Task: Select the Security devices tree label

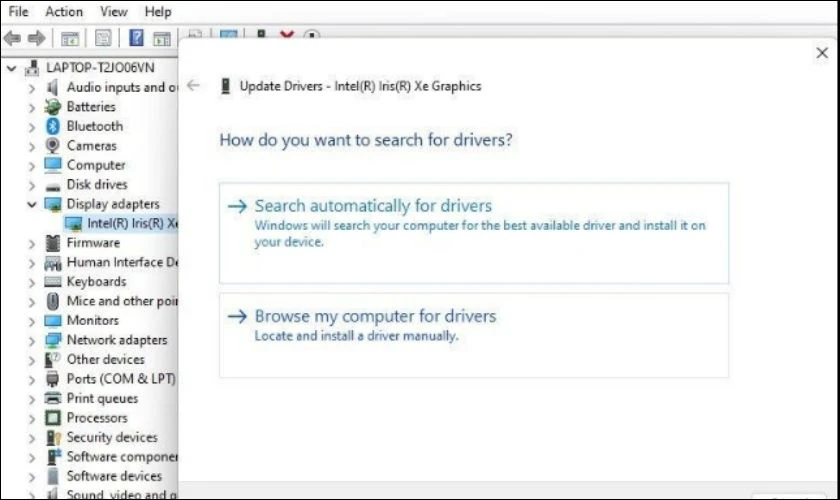Action: (112, 437)
